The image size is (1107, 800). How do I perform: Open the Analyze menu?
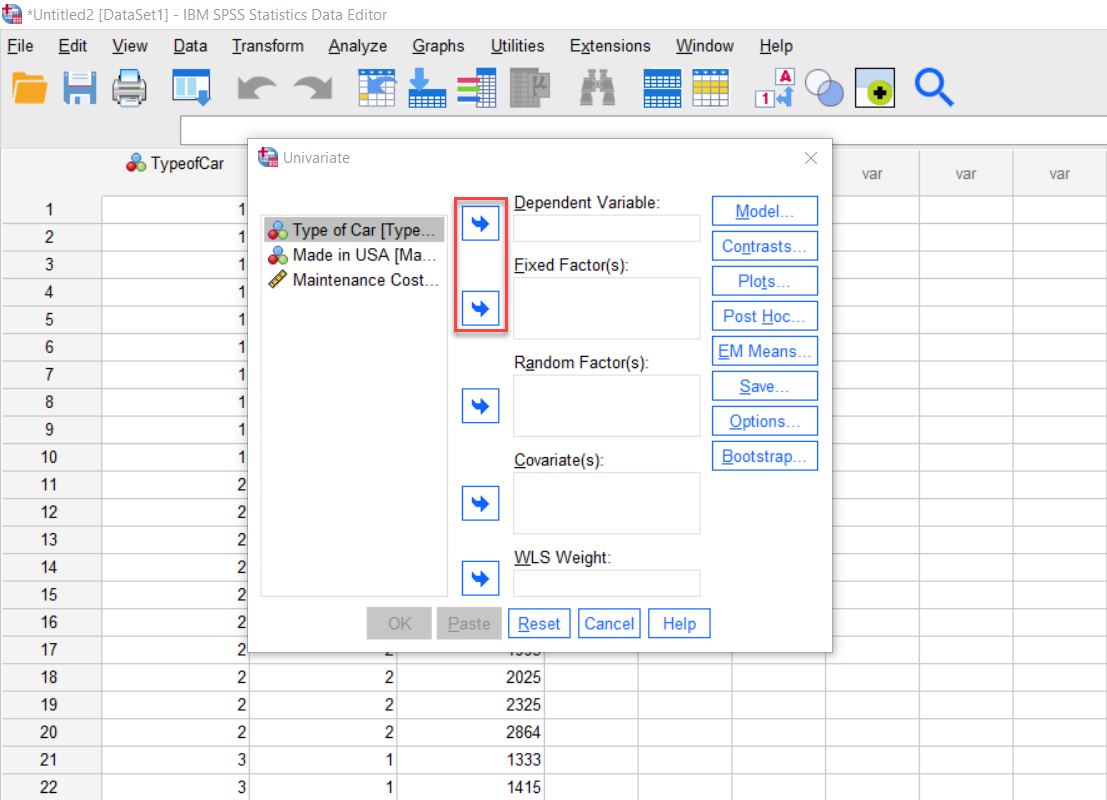click(x=358, y=46)
